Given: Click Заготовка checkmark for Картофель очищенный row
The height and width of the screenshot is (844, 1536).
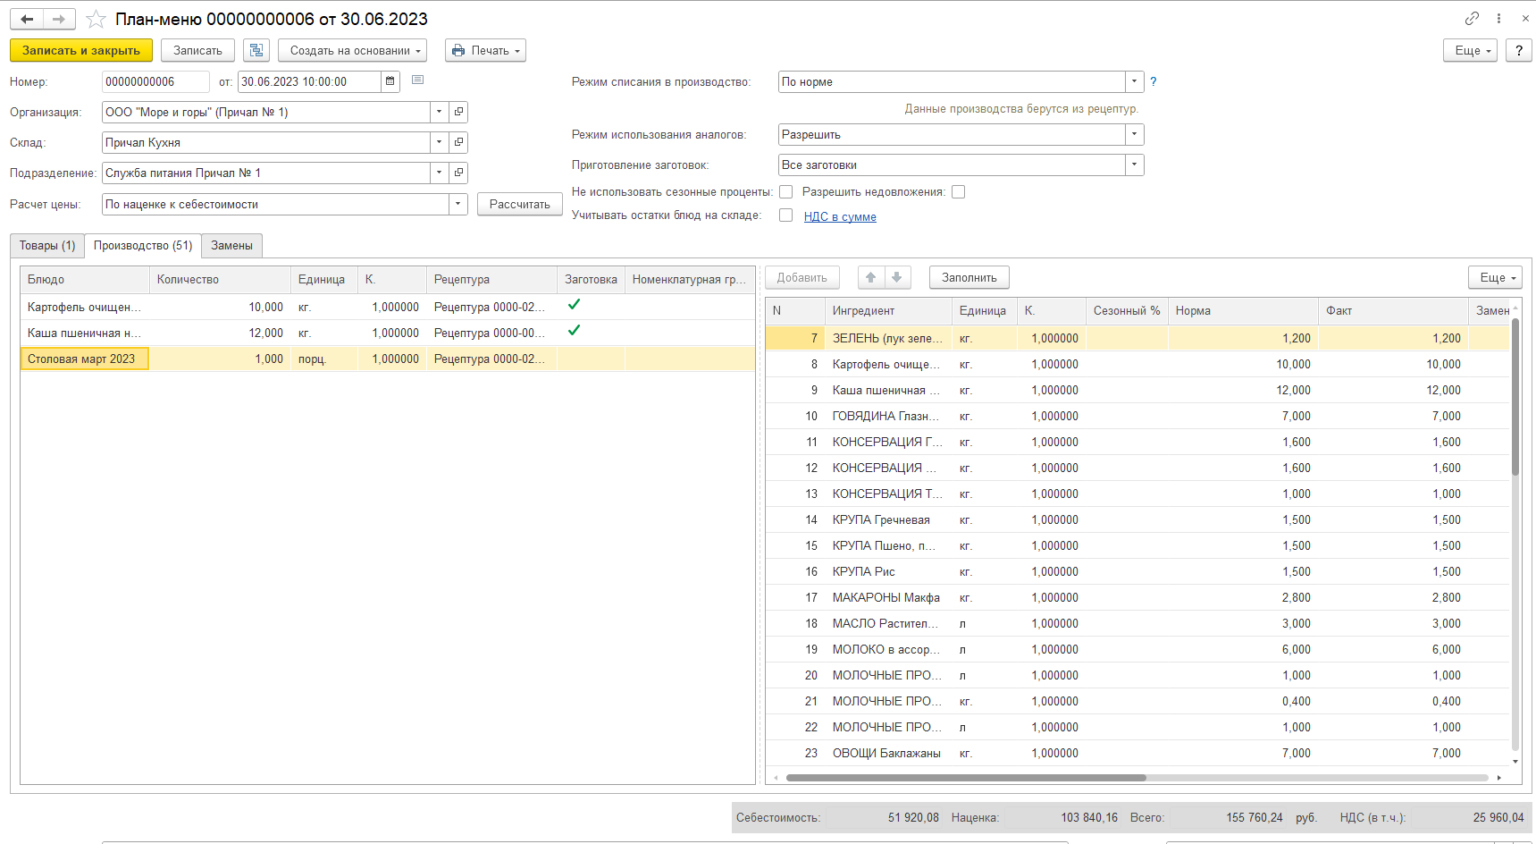Looking at the screenshot, I should click(x=574, y=305).
